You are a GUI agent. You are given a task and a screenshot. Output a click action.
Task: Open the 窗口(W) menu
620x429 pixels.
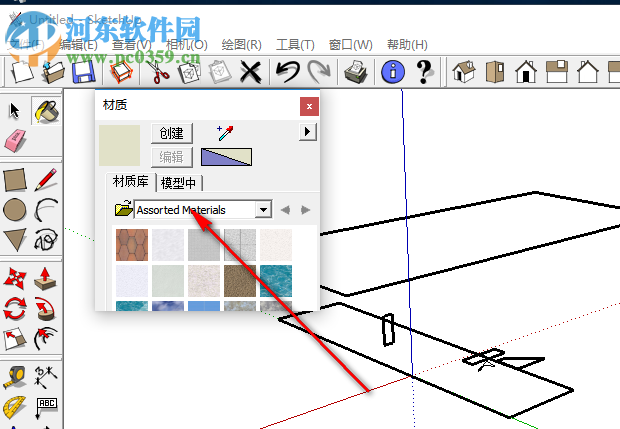pyautogui.click(x=350, y=45)
